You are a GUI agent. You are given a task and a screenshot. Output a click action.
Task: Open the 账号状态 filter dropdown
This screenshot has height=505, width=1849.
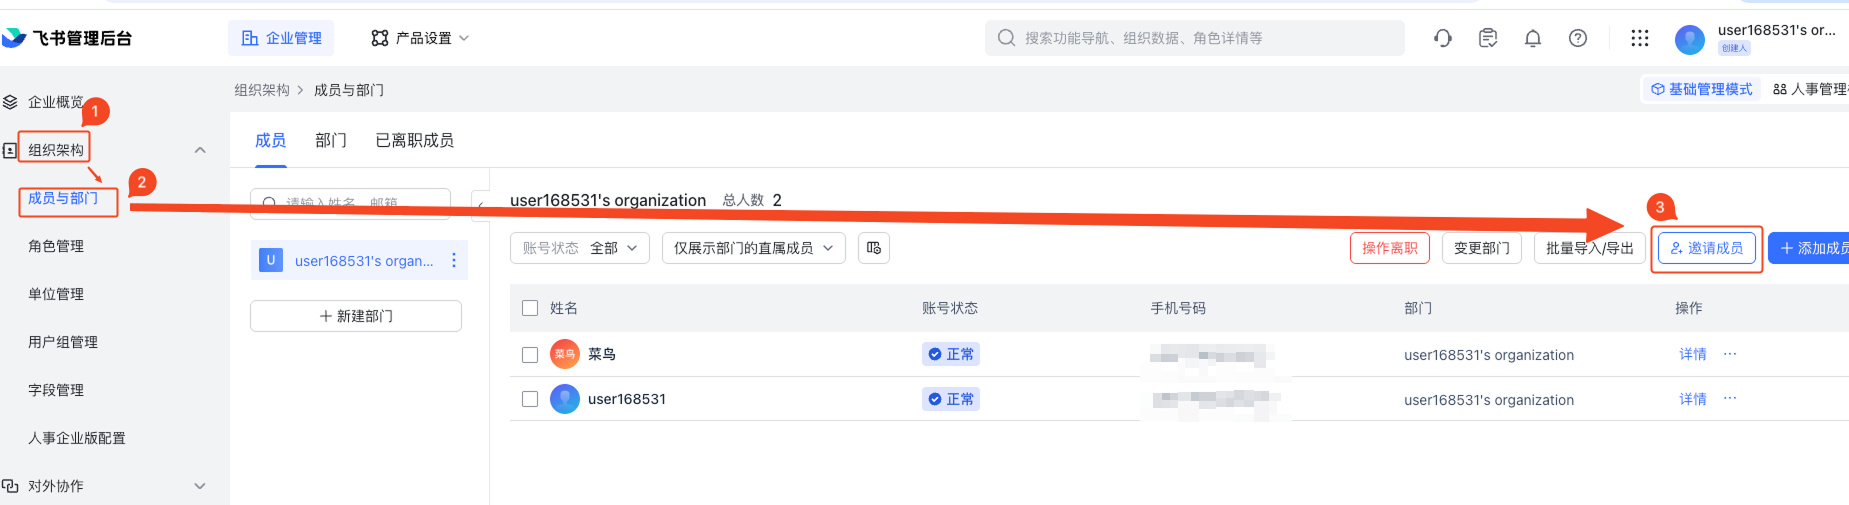580,248
